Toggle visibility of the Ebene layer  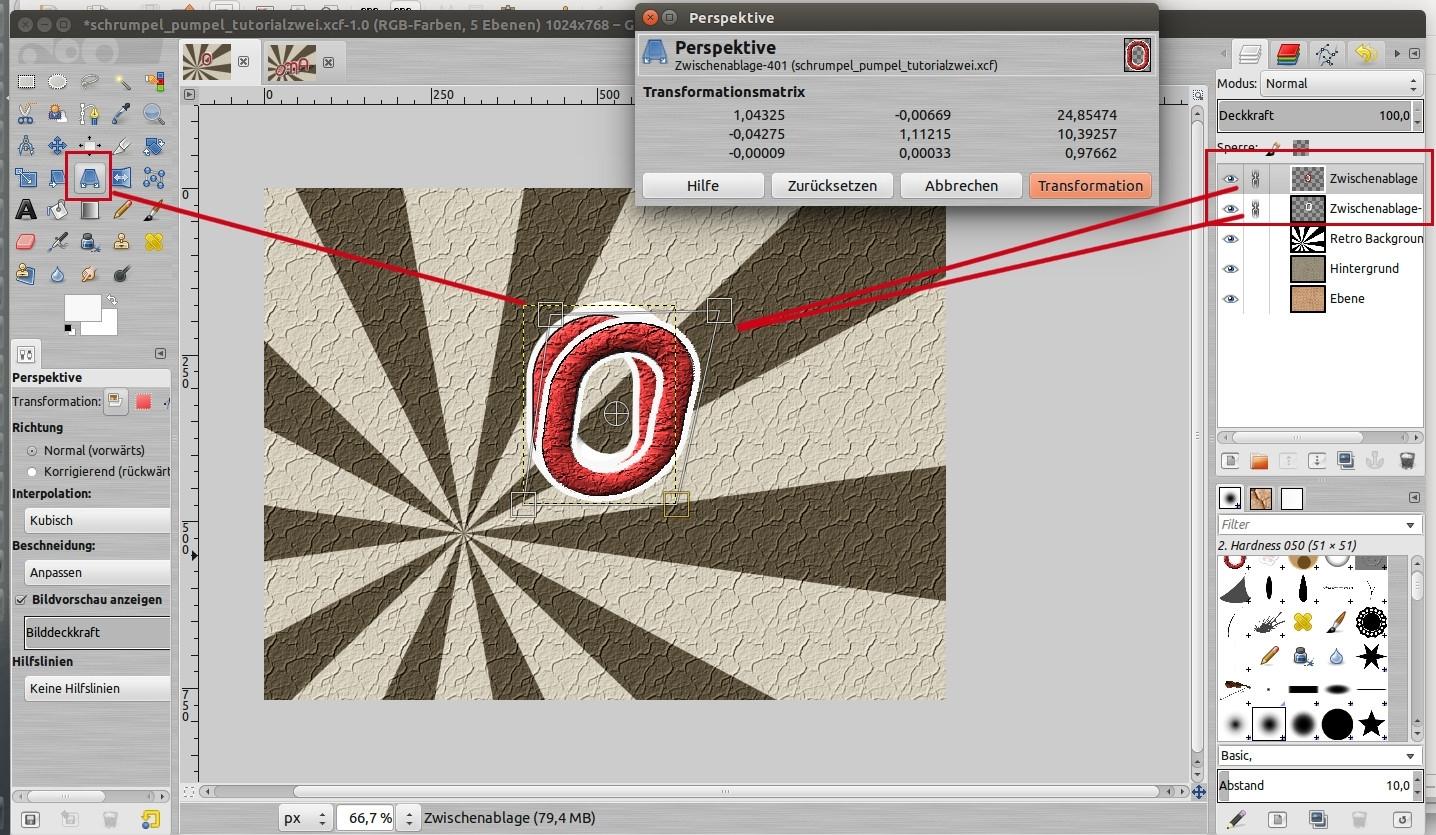point(1231,299)
